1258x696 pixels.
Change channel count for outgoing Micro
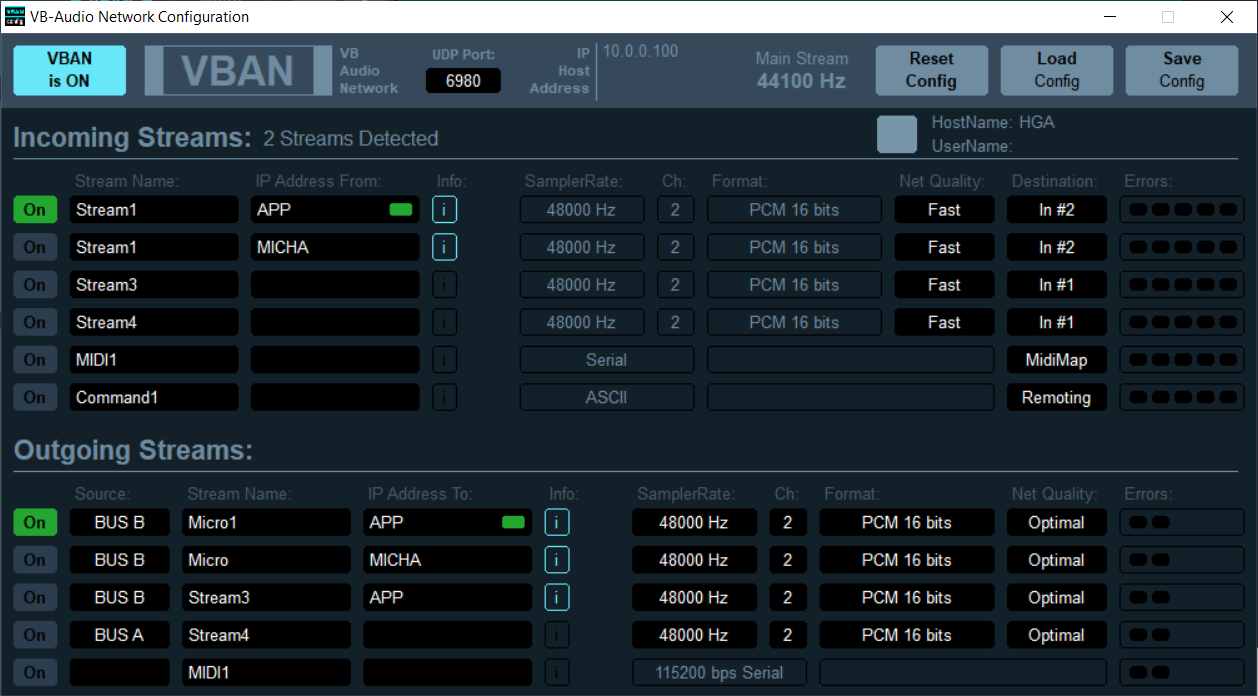tap(788, 560)
